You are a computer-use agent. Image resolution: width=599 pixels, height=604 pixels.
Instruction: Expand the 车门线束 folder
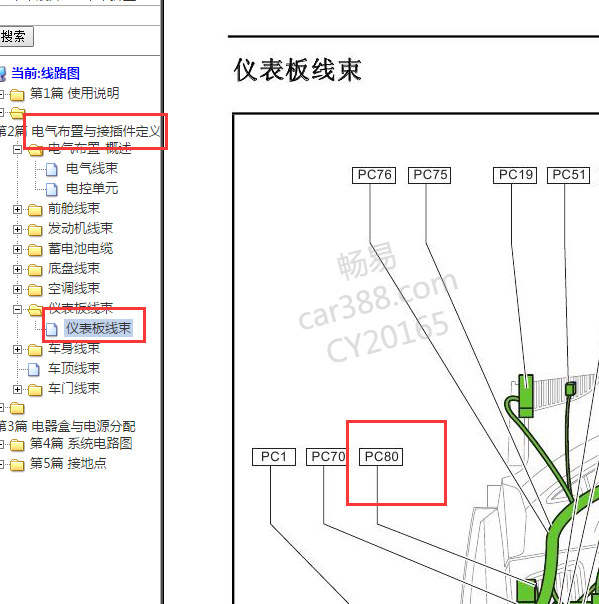[x=17, y=389]
